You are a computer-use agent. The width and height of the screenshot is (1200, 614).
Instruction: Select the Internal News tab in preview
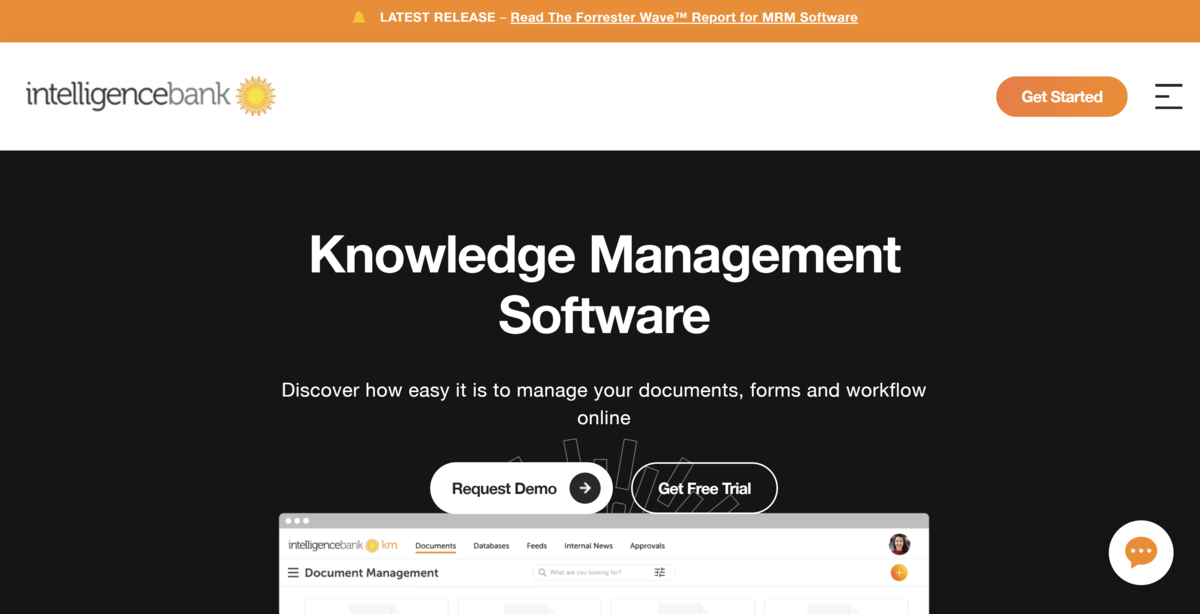click(589, 546)
